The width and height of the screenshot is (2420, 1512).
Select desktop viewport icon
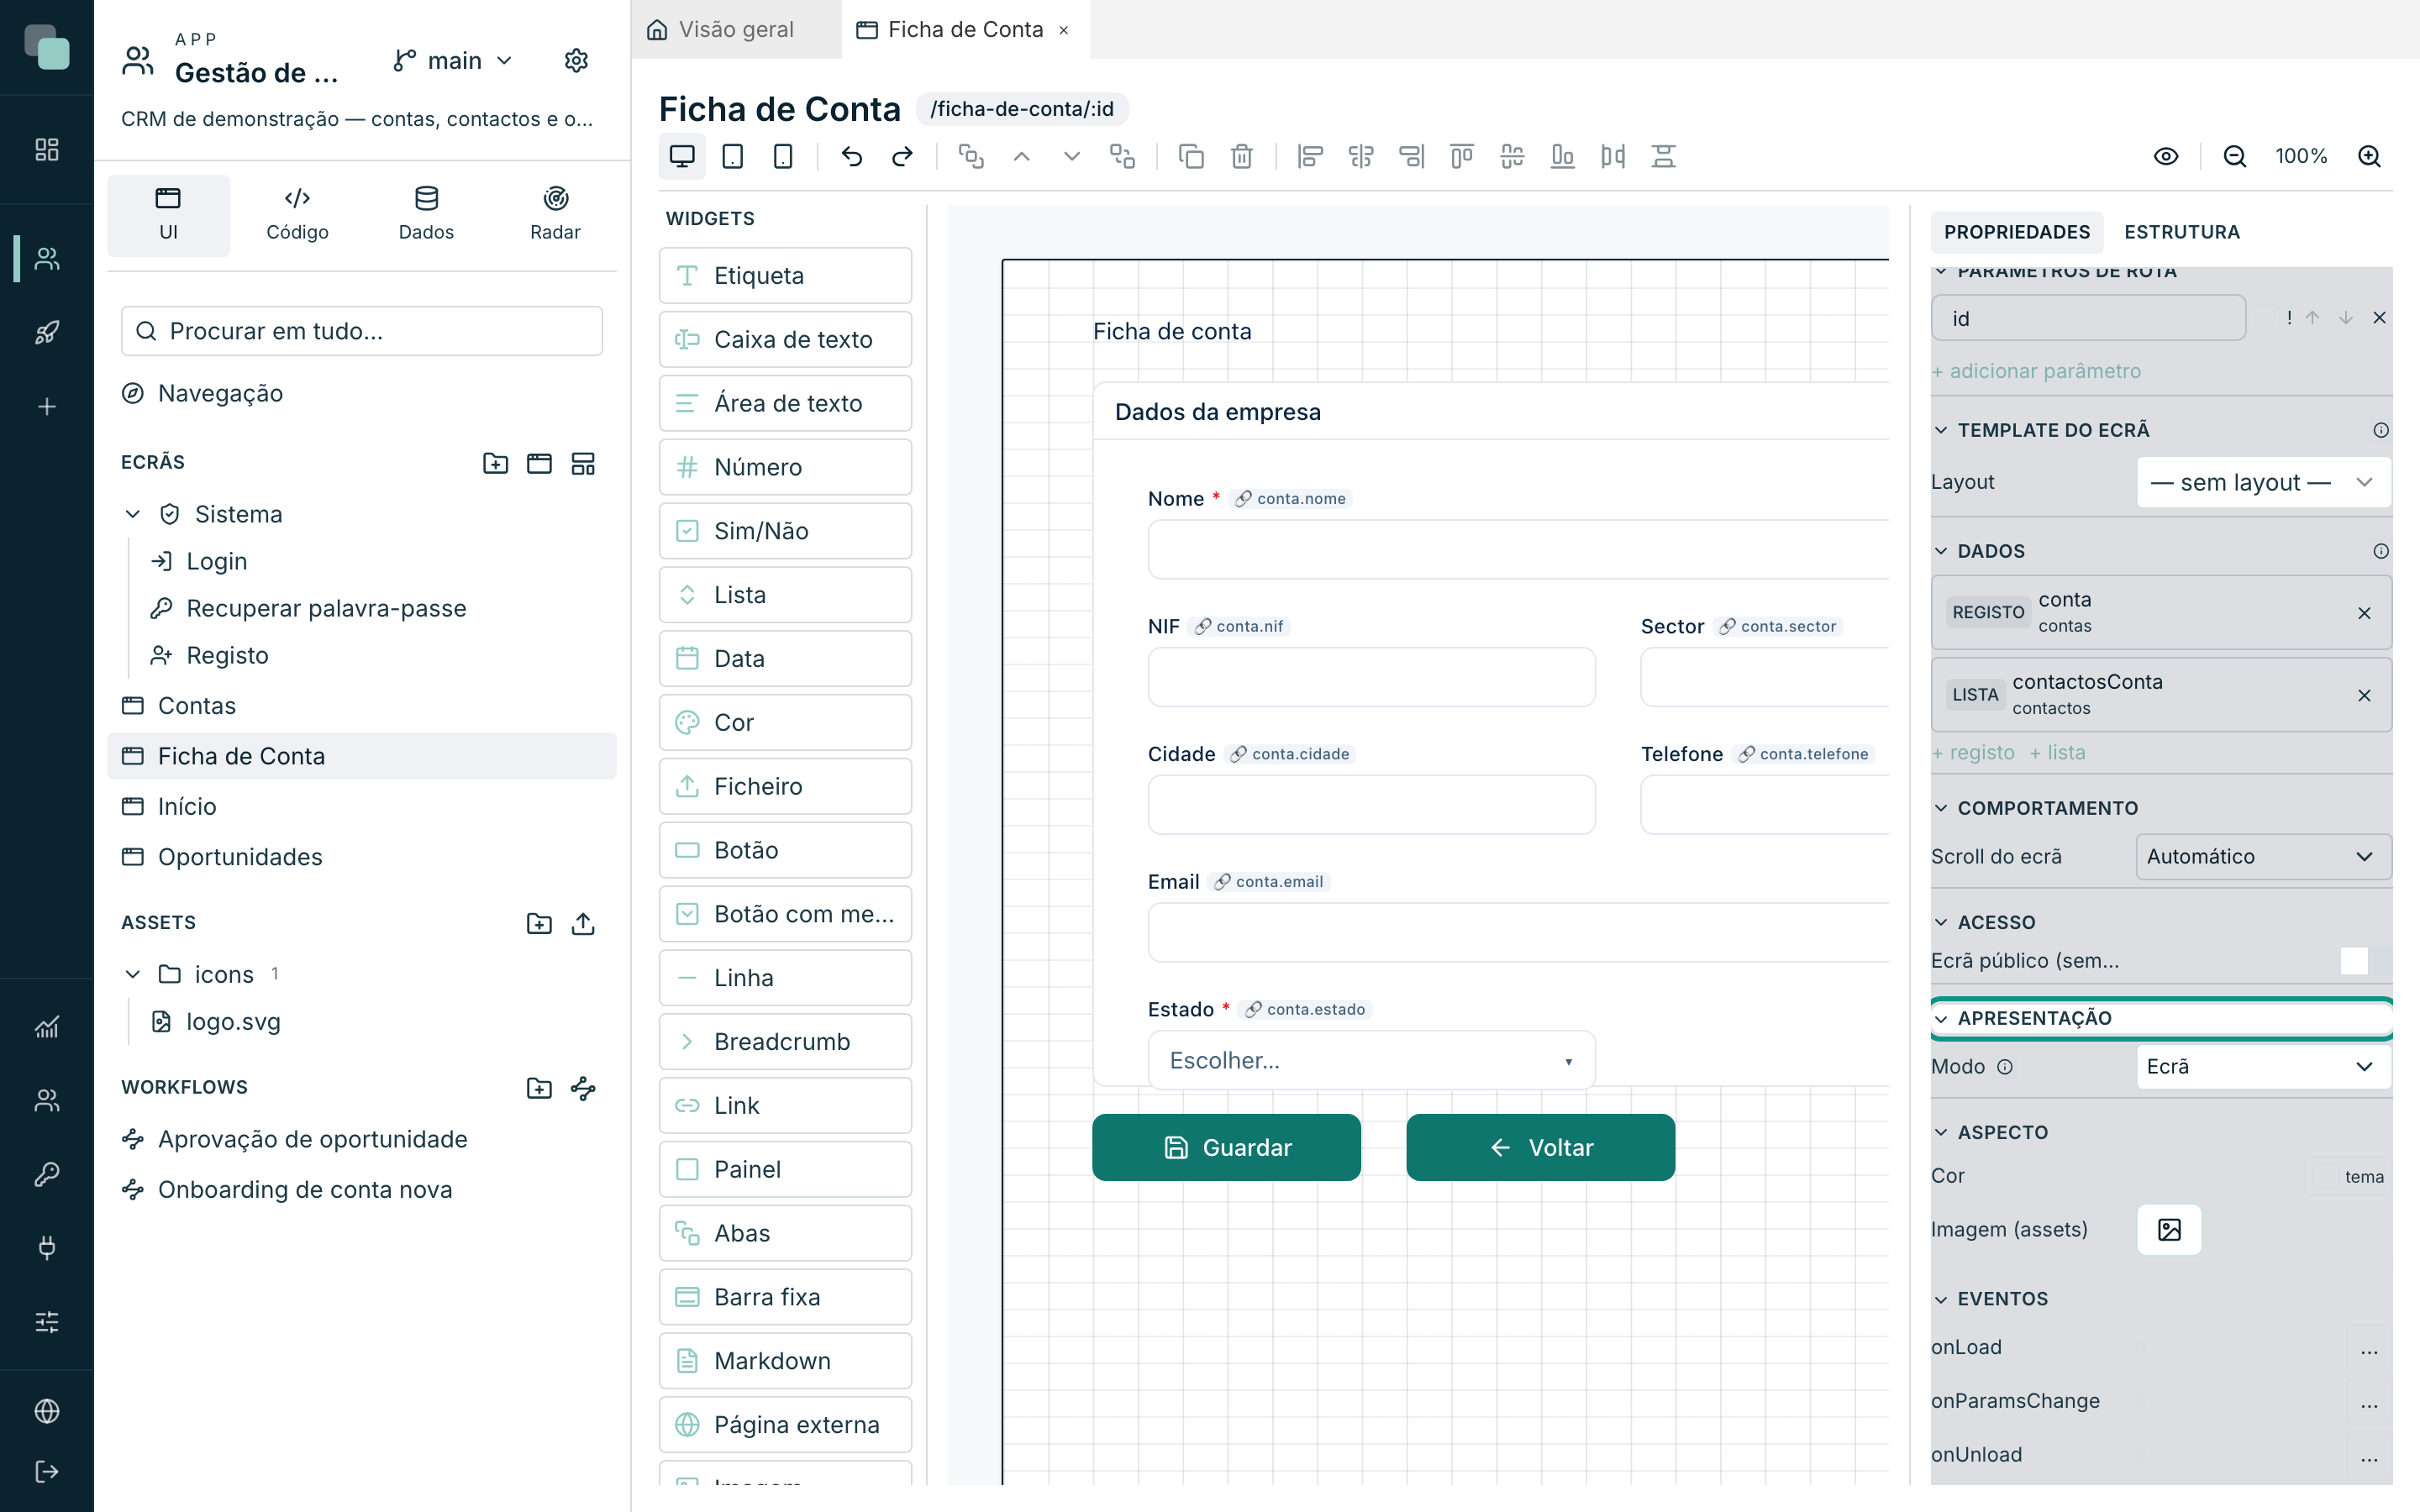click(x=682, y=156)
